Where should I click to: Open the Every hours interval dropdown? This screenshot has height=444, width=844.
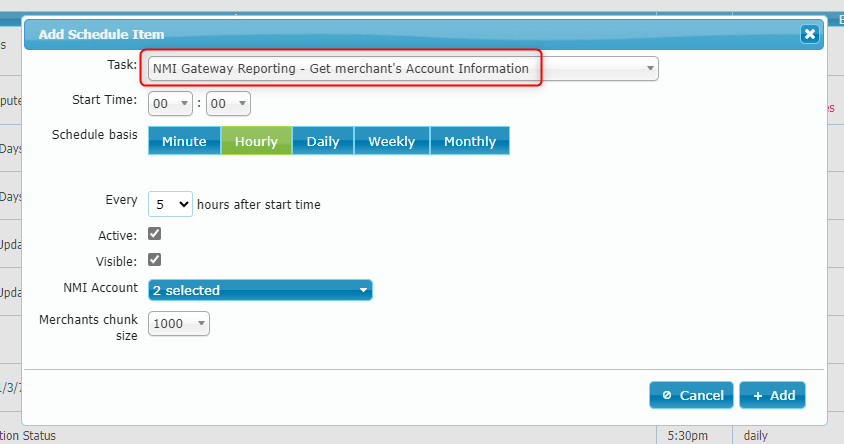pos(170,204)
